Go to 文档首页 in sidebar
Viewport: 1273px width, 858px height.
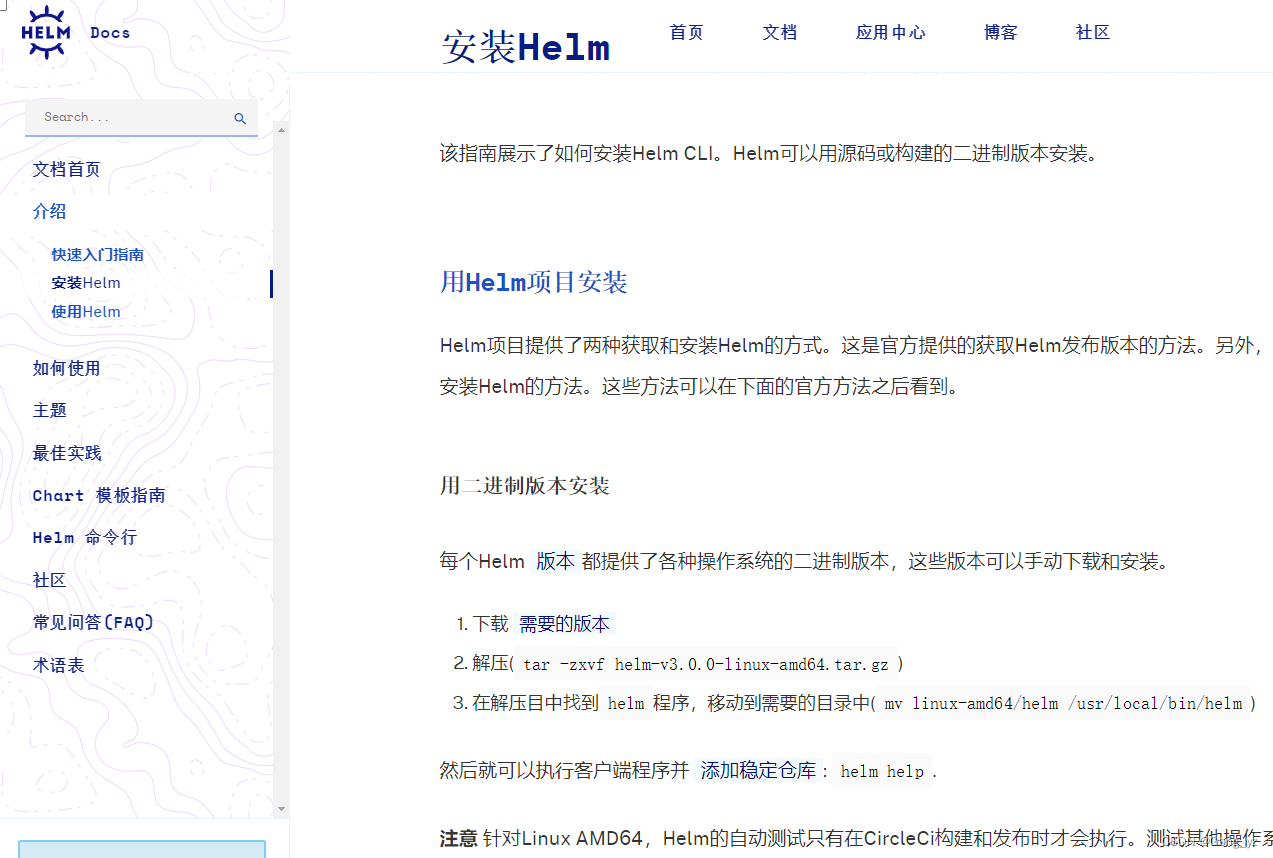coord(66,169)
